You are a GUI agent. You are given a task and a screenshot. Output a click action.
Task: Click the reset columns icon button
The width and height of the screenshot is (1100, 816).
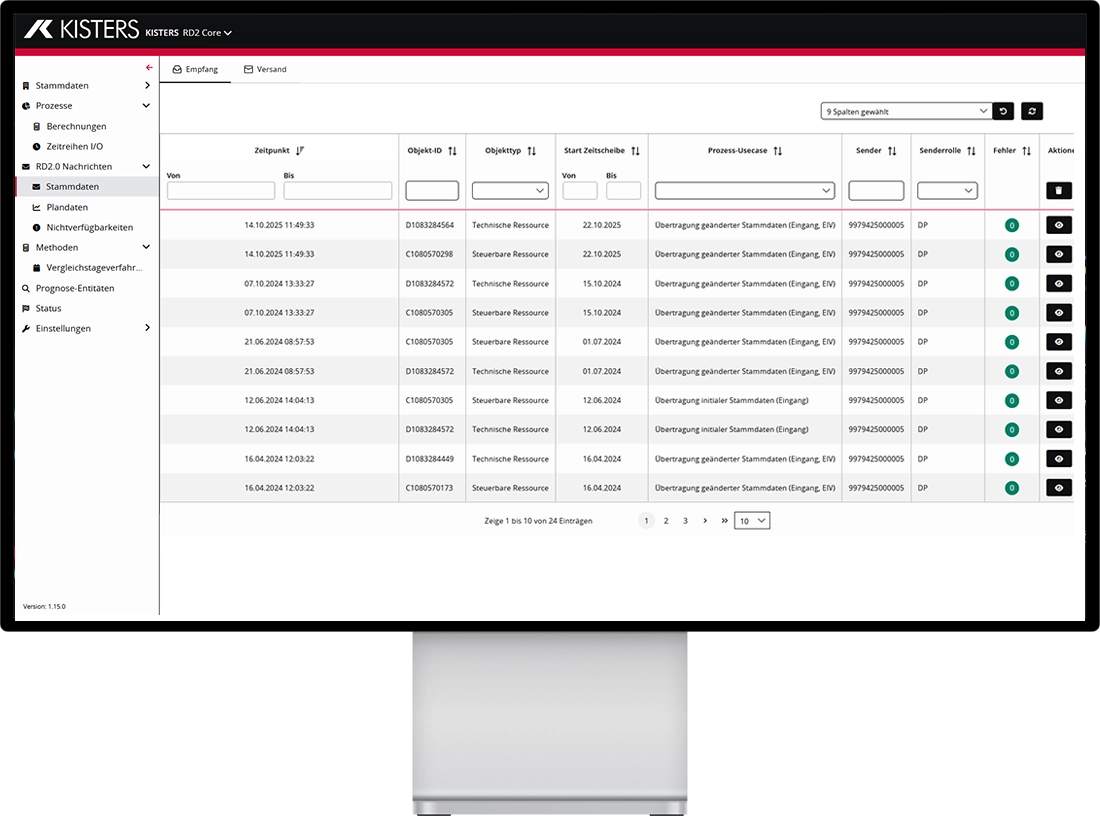click(1004, 112)
